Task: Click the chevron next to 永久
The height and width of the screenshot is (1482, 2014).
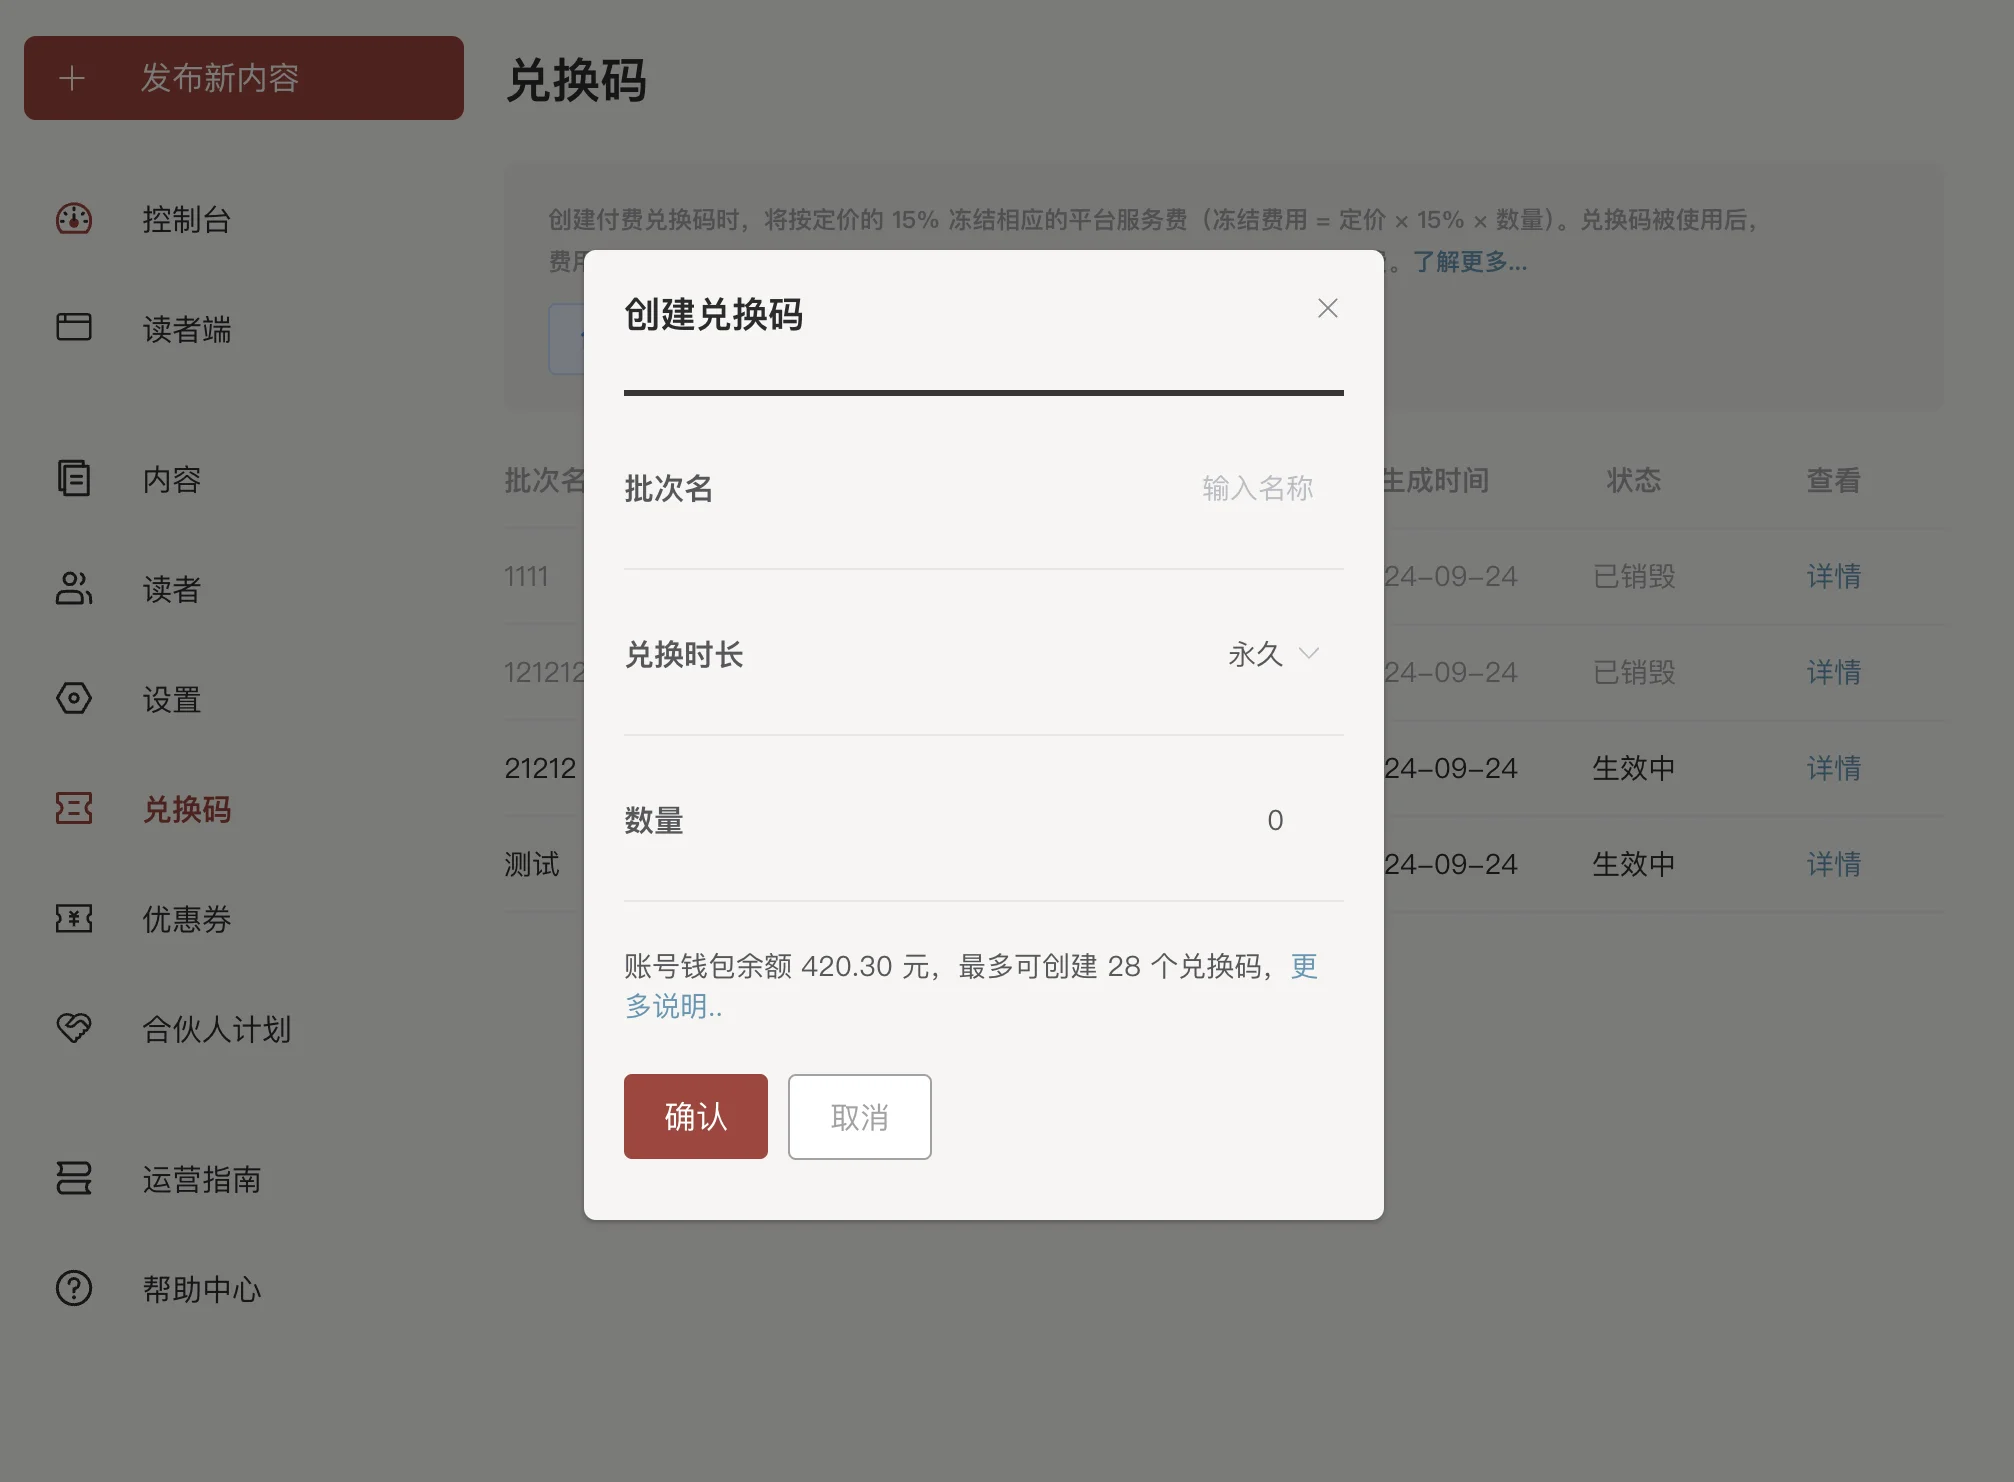Action: [1309, 654]
